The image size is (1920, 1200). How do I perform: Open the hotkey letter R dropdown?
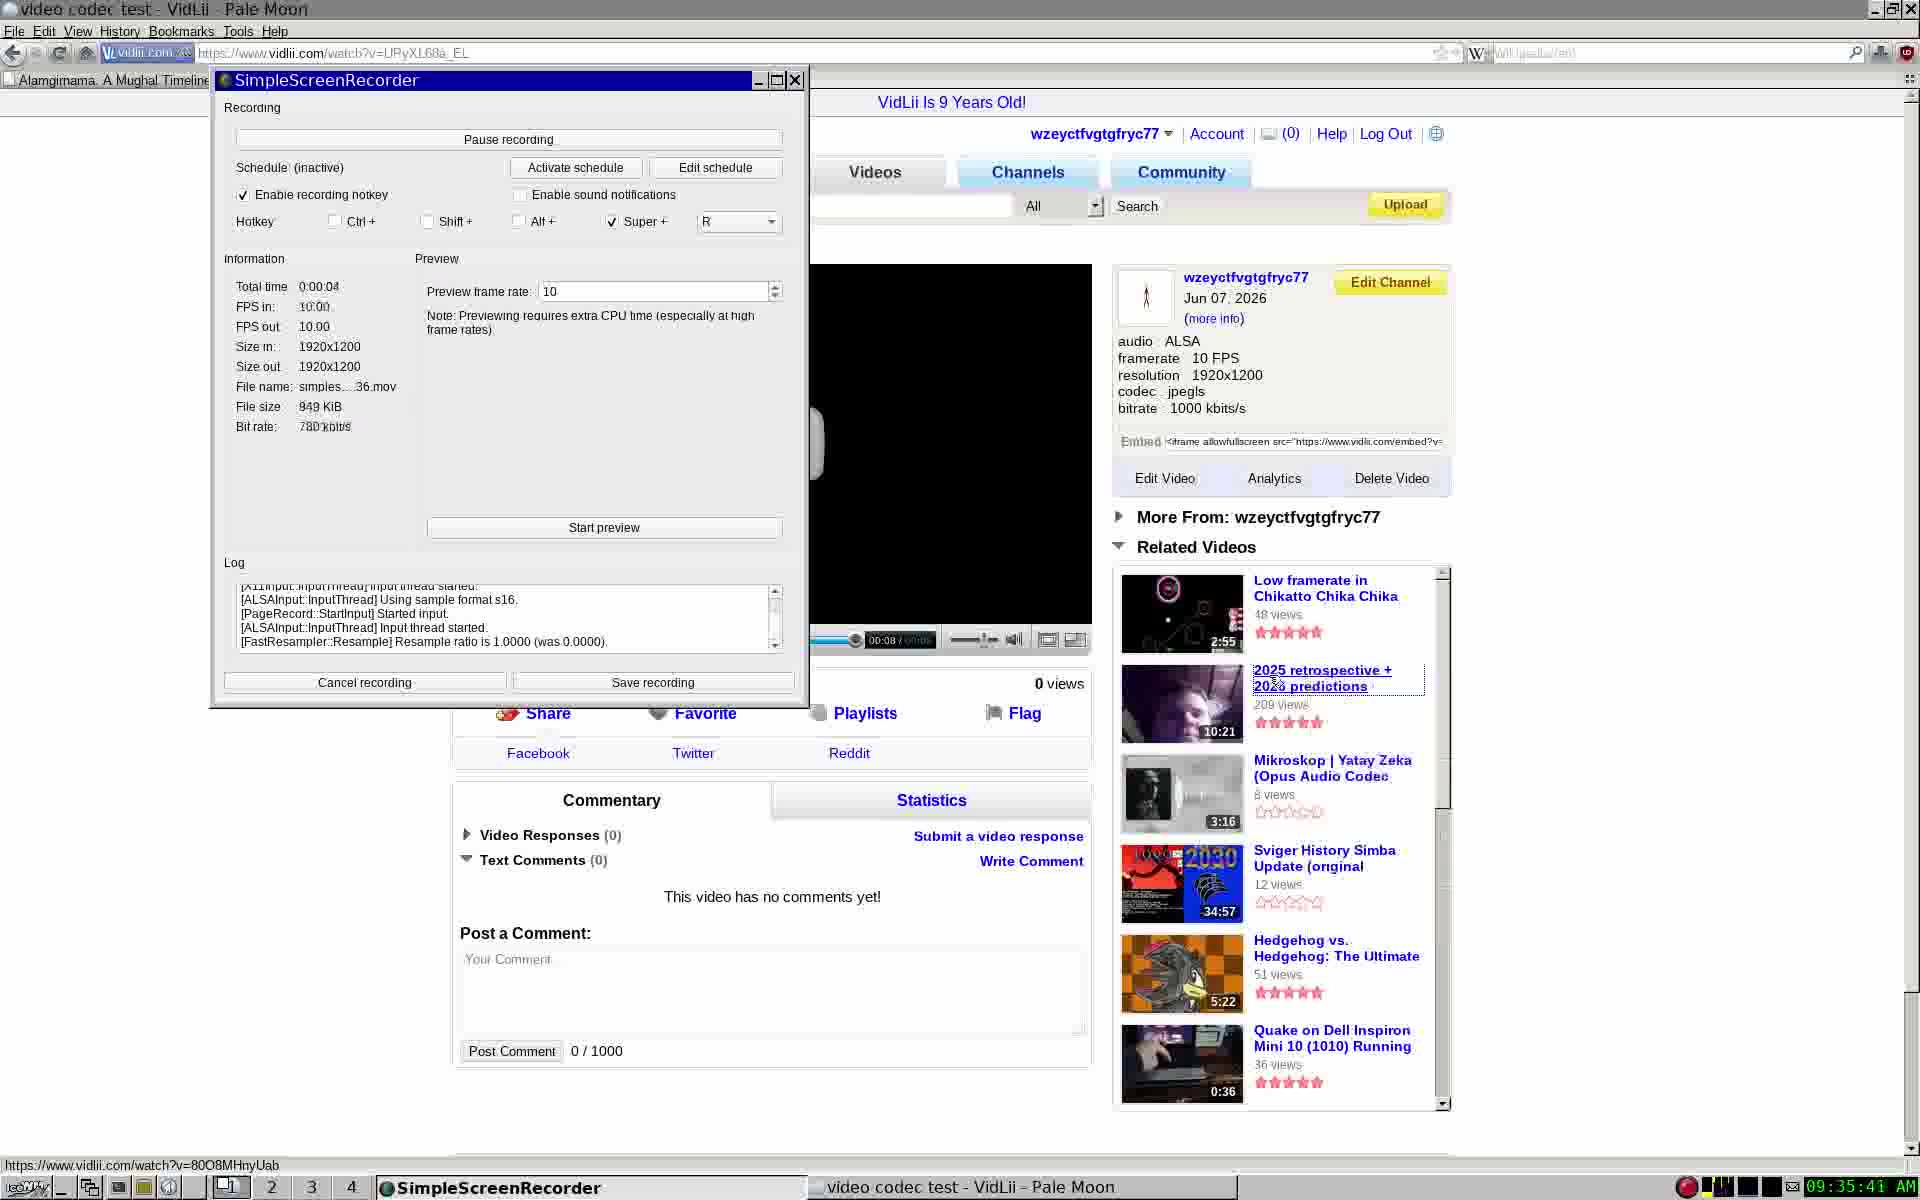click(x=739, y=222)
